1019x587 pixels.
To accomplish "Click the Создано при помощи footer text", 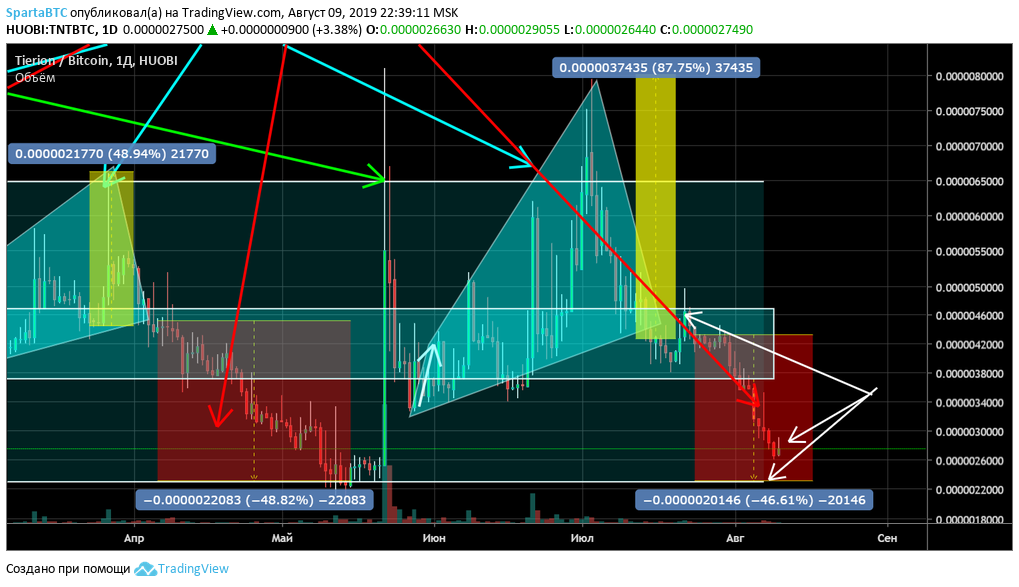I will coord(68,569).
